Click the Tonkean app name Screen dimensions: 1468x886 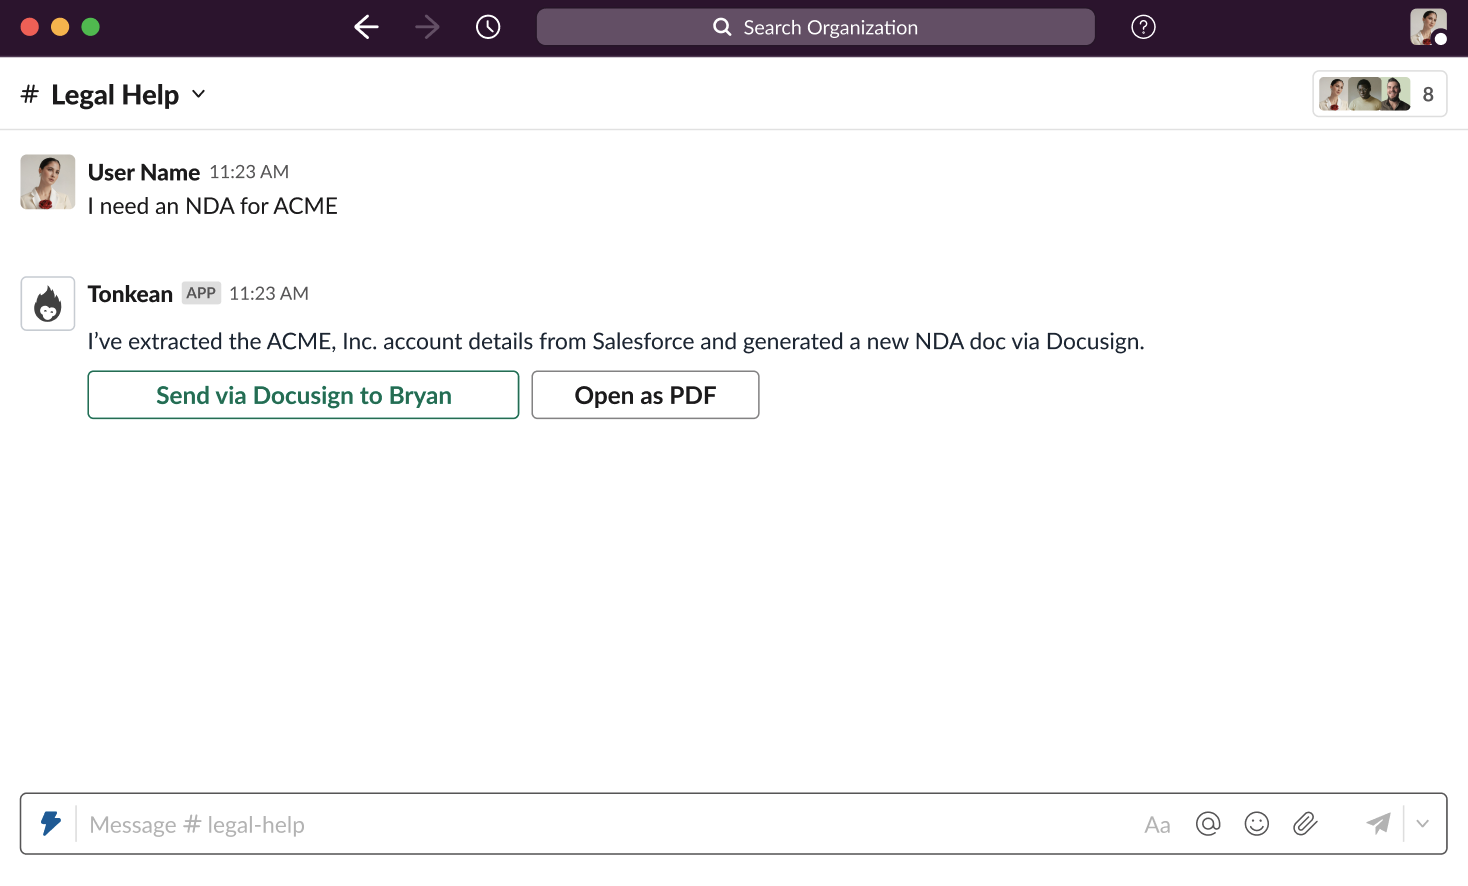[130, 294]
